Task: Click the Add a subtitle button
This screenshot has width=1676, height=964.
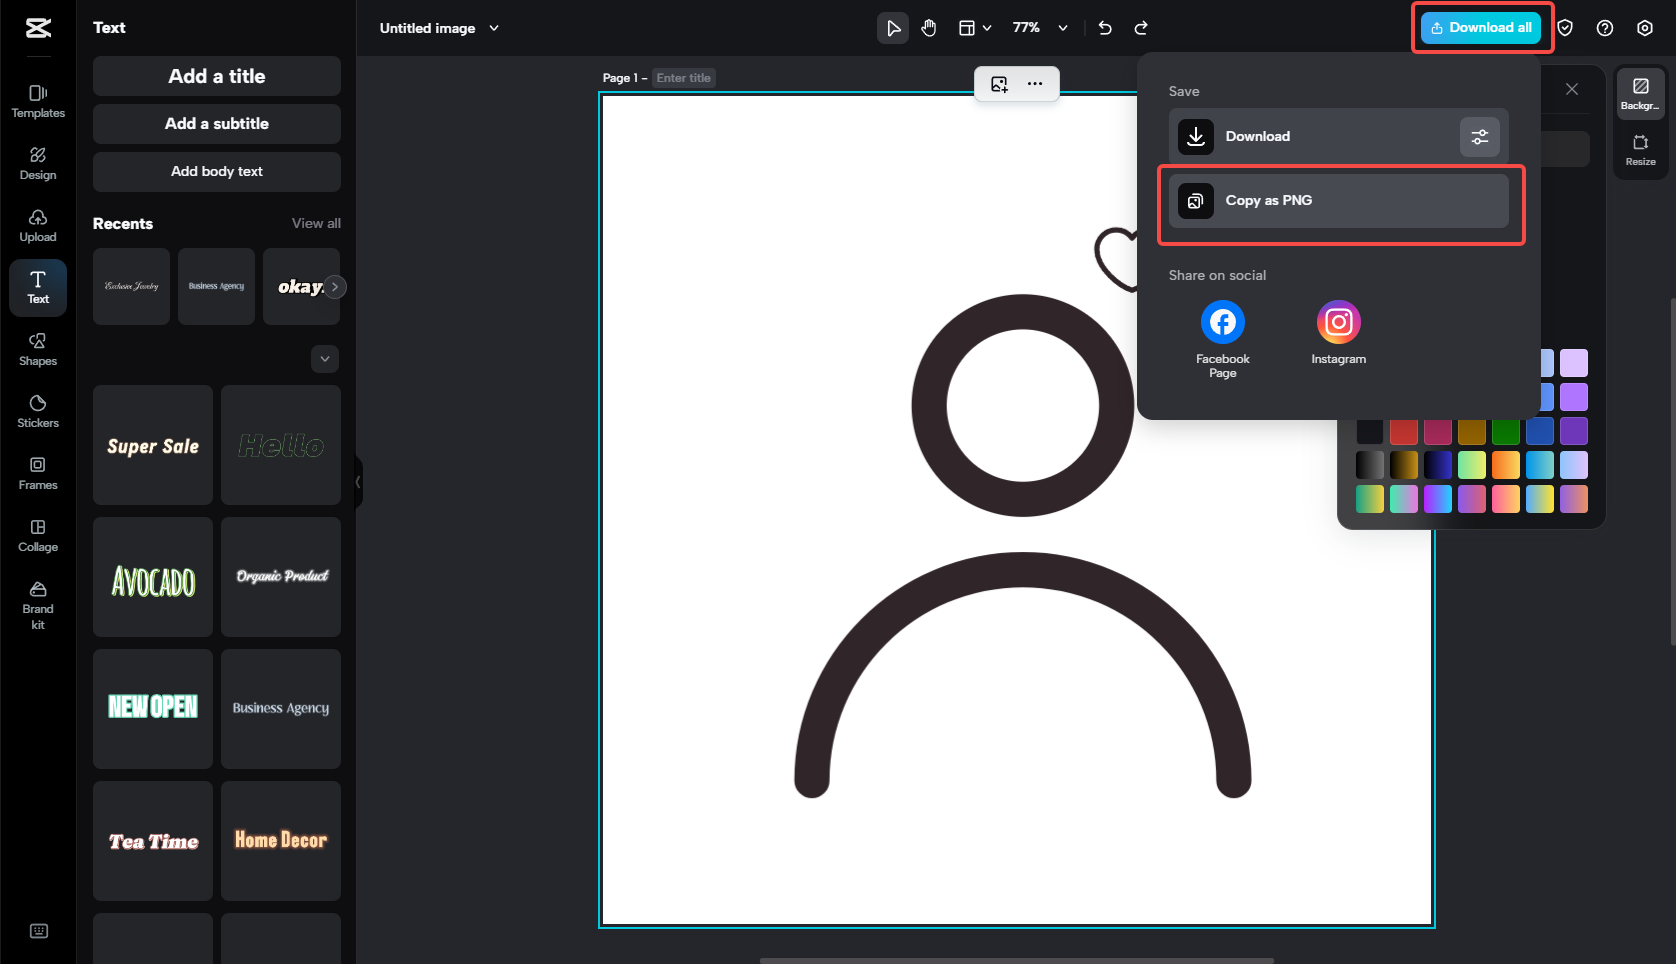Action: 216,123
